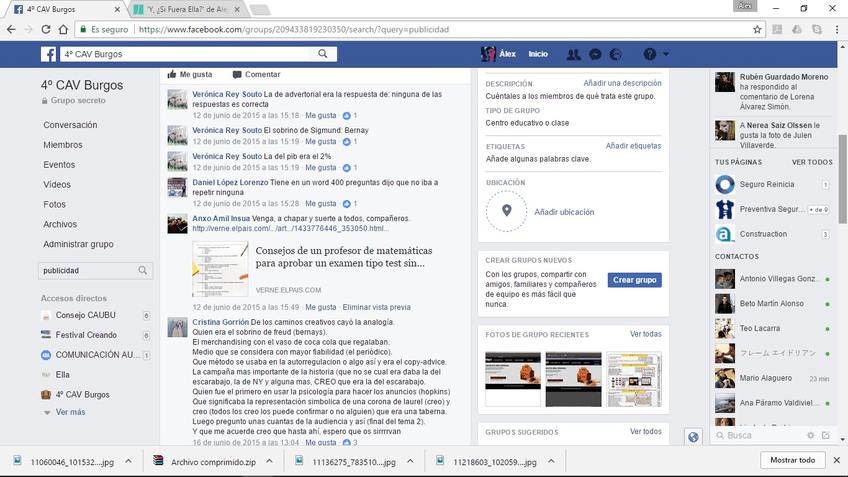
Task: Expand options for 11218603_102059 jpg download
Action: [x=551, y=461]
